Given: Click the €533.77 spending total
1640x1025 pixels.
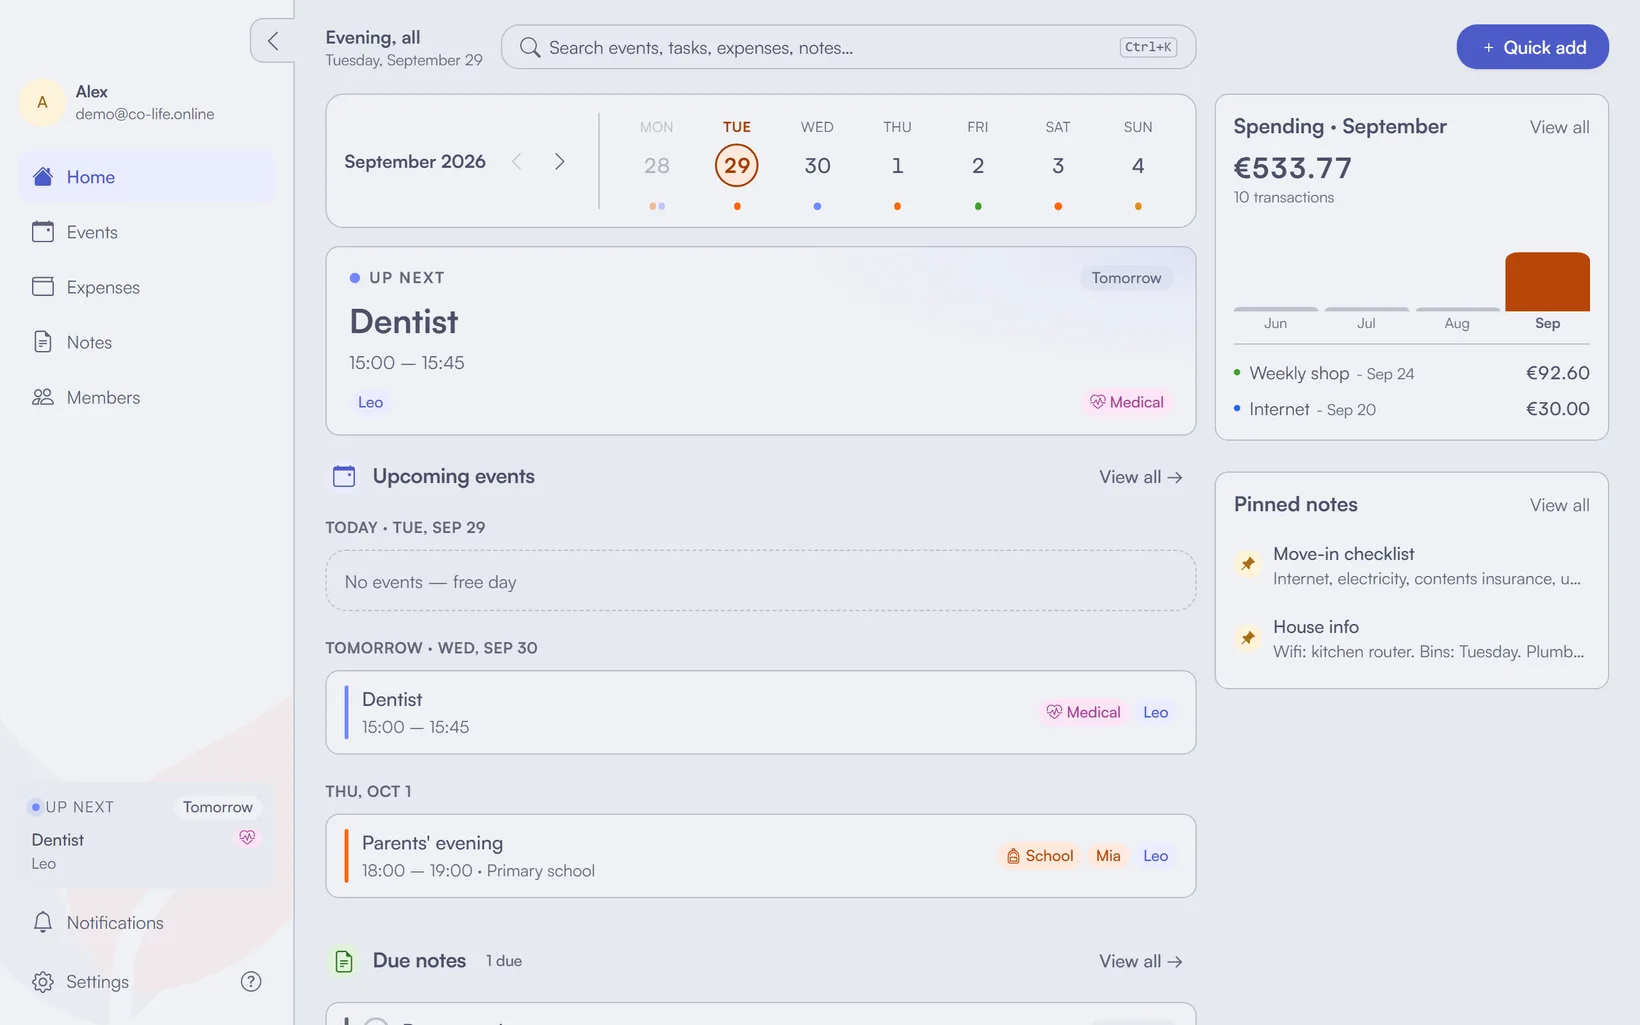Looking at the screenshot, I should [x=1292, y=168].
